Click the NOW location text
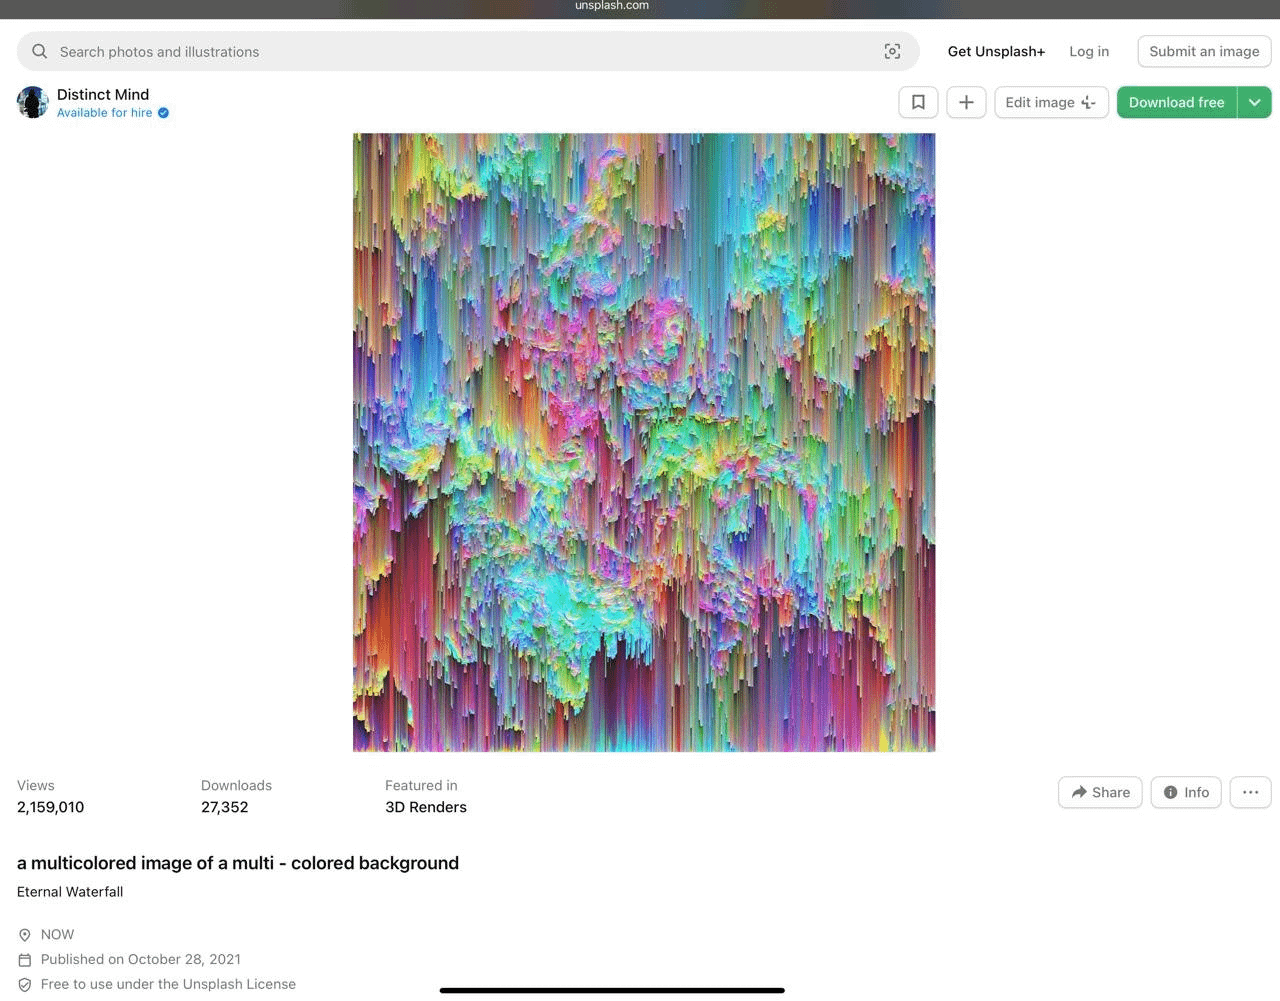Viewport: 1280px width, 1001px height. 57,934
